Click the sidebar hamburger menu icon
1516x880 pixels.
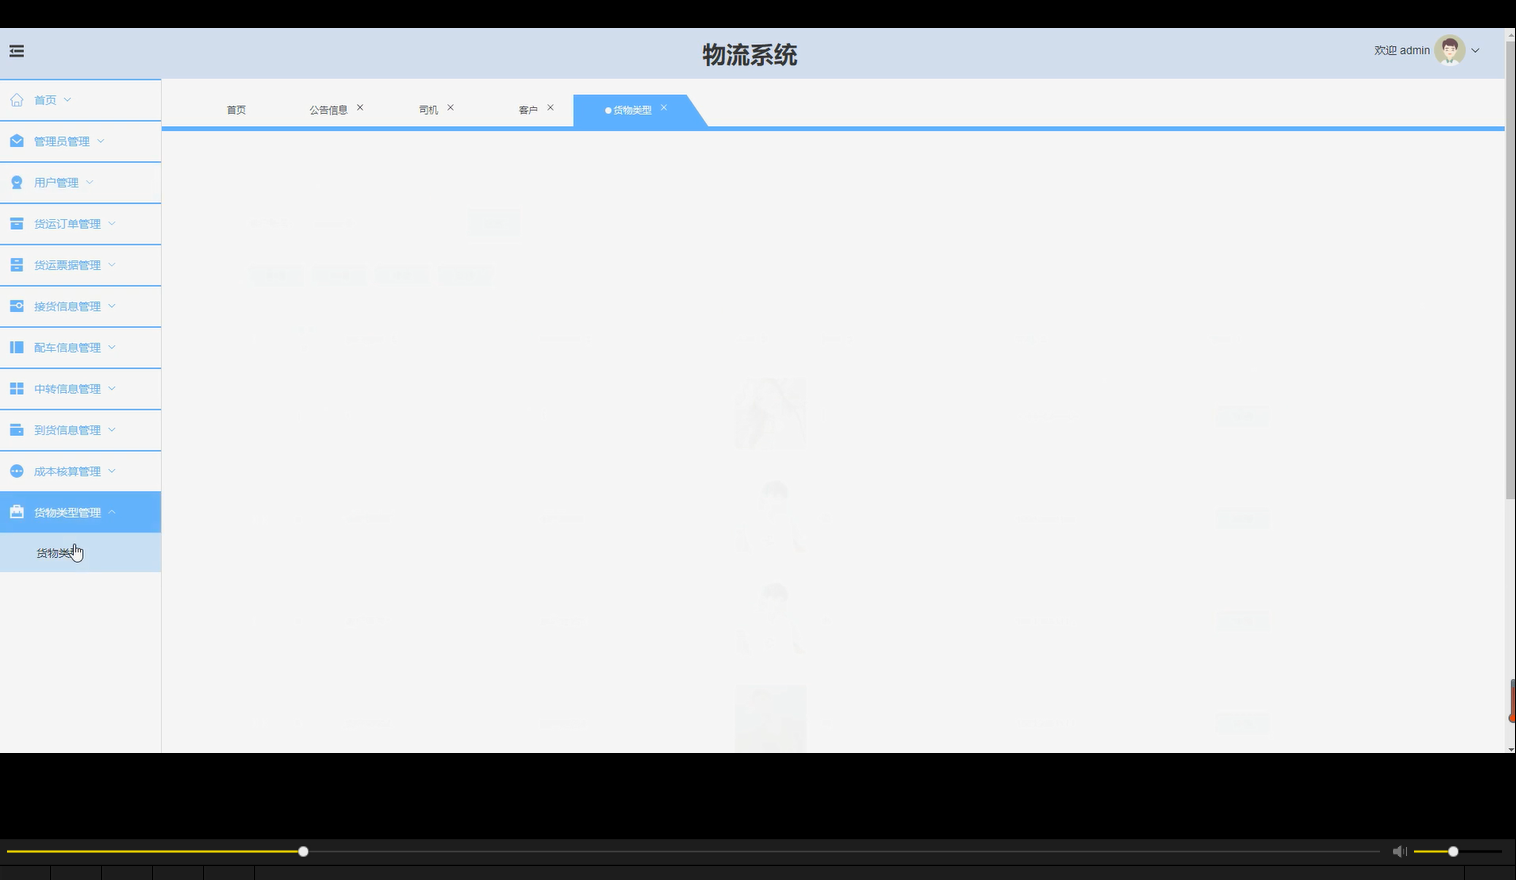coord(16,50)
